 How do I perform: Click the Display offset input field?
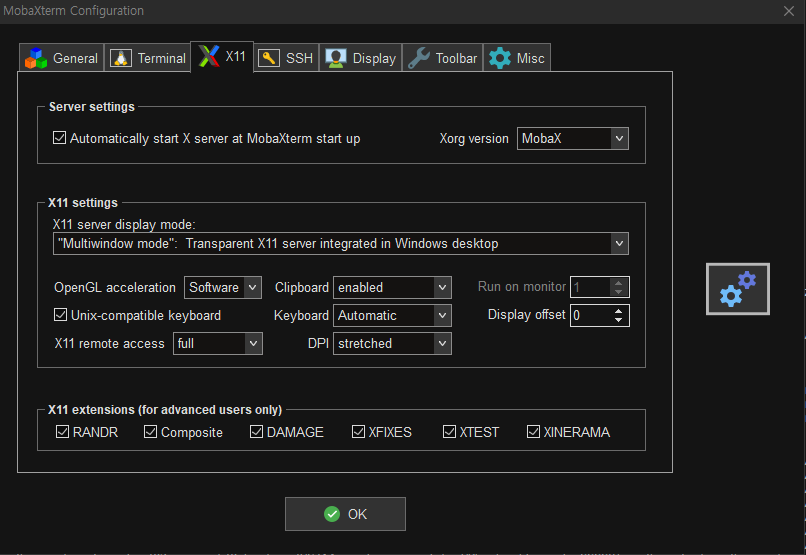click(591, 315)
